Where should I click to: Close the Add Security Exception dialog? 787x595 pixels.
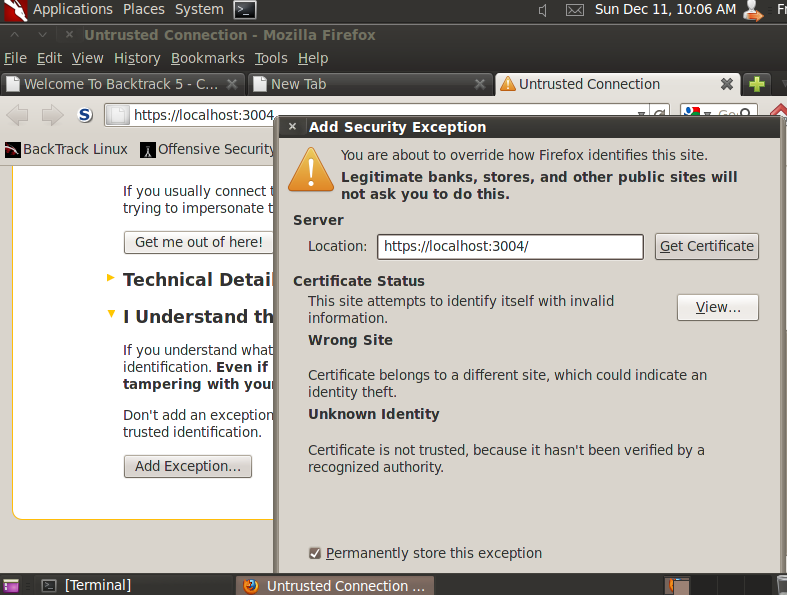tap(293, 127)
